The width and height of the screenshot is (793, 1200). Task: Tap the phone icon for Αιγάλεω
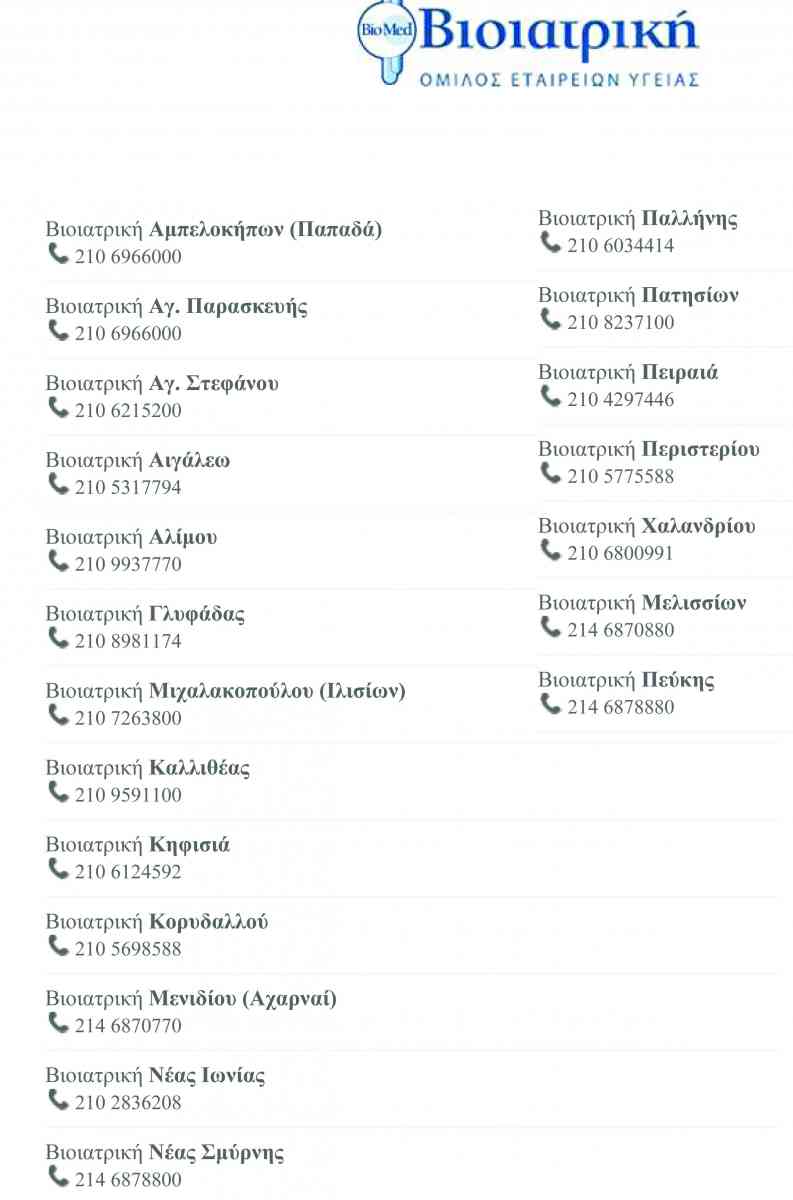click(59, 485)
